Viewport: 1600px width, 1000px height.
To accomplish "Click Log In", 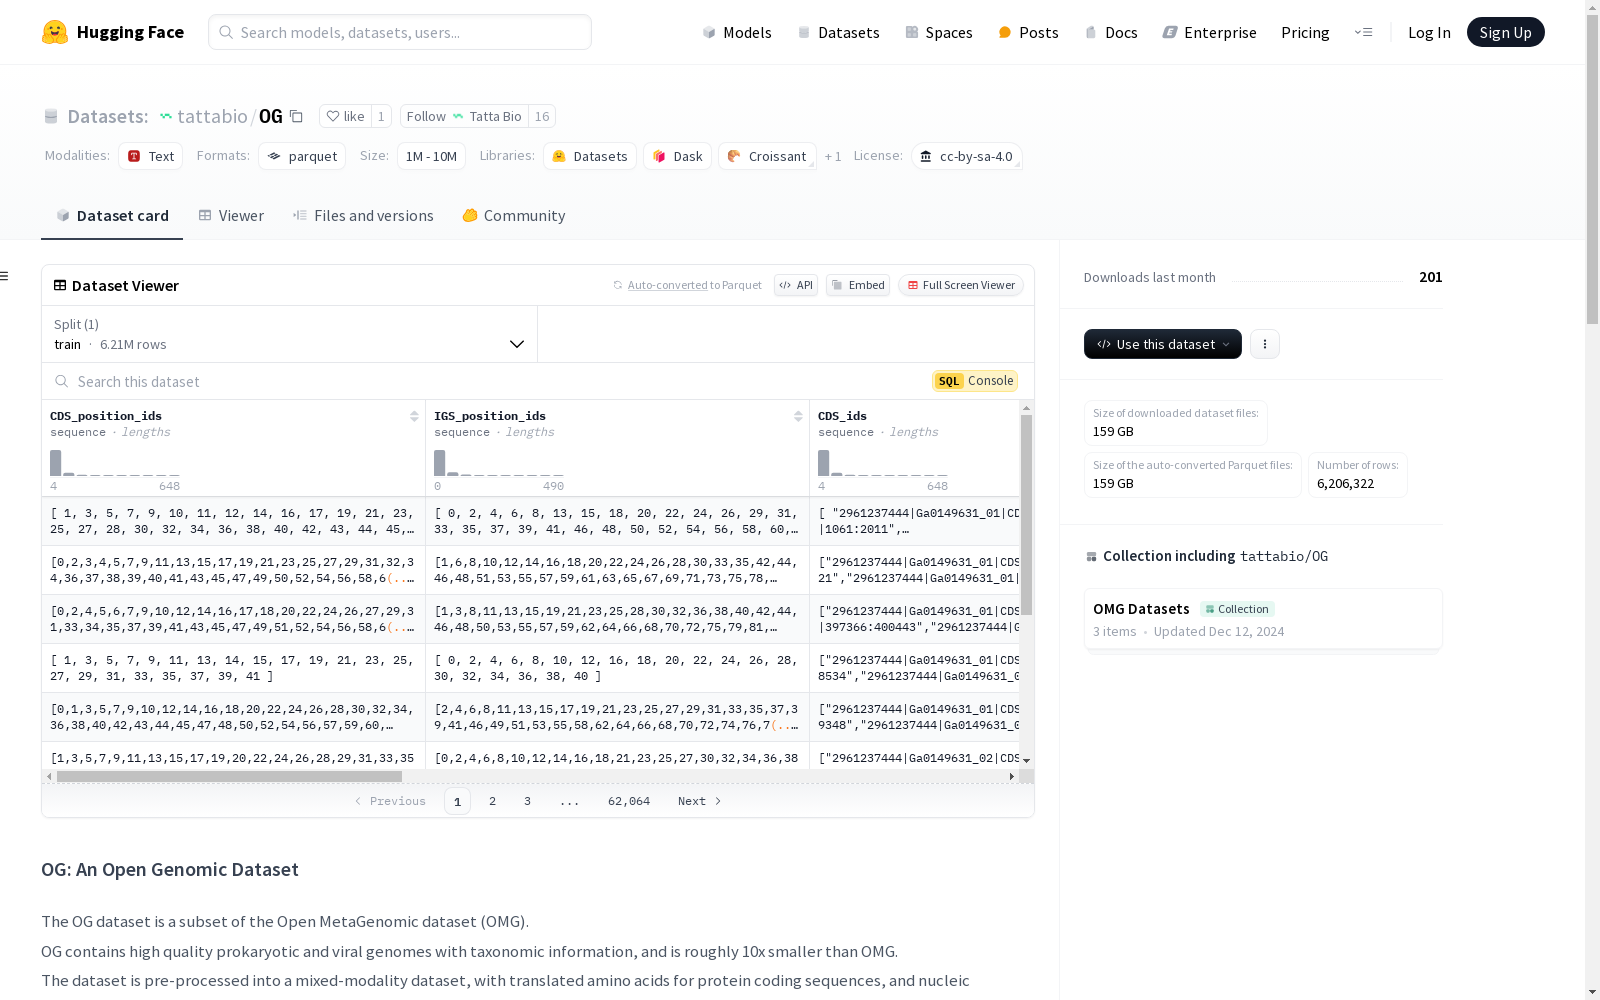I will (1429, 32).
